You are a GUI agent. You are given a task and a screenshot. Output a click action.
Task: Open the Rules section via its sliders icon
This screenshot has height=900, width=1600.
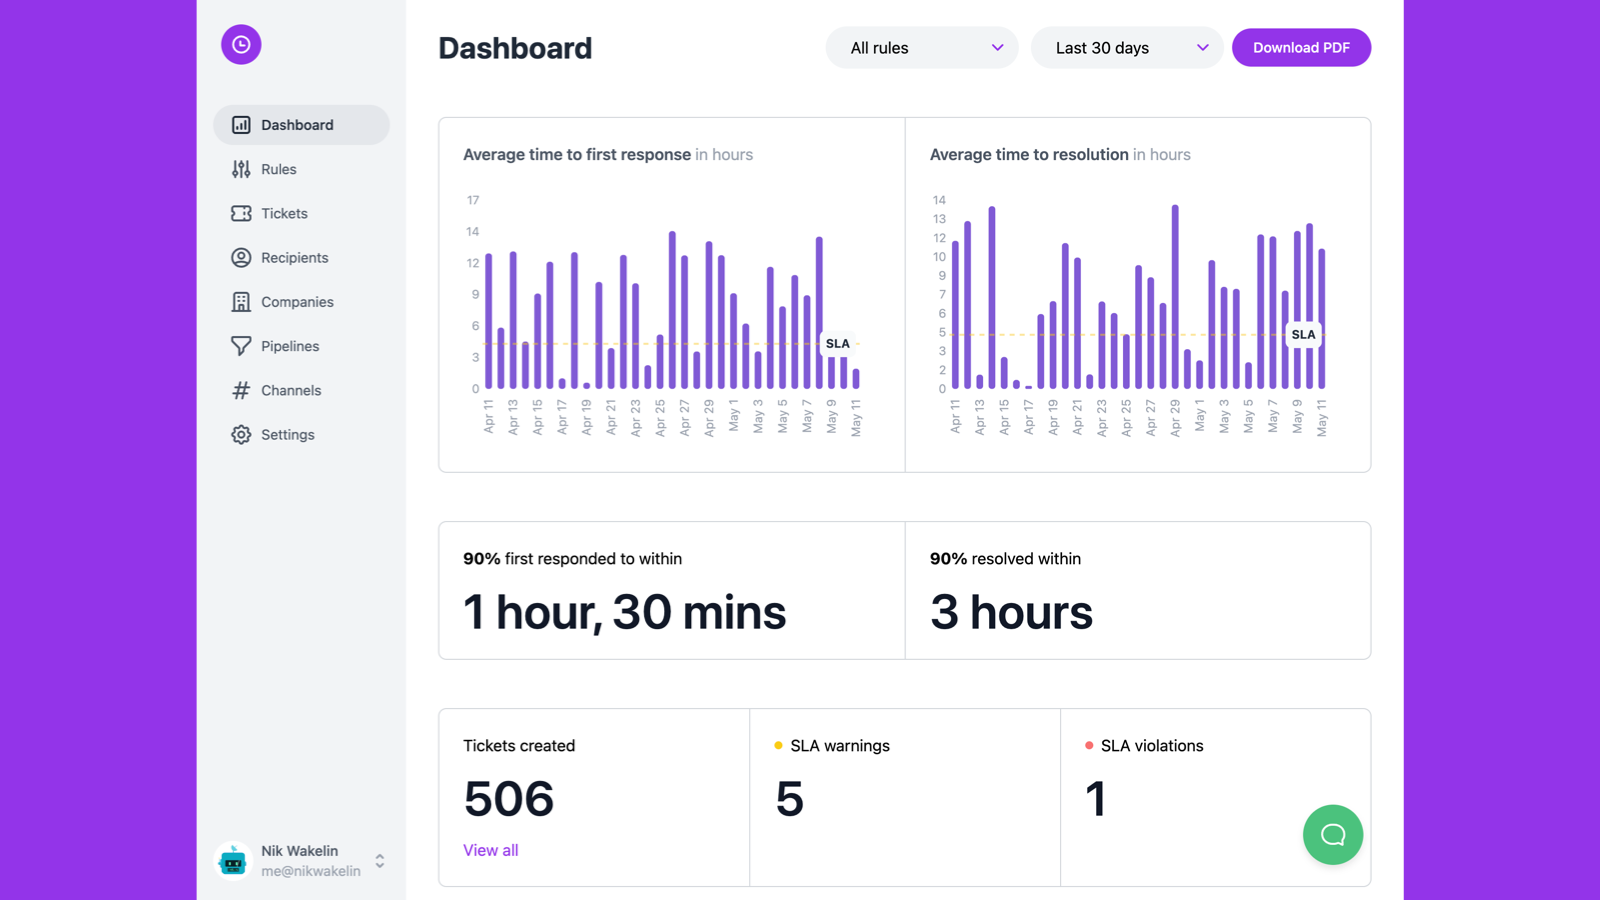[x=240, y=169]
